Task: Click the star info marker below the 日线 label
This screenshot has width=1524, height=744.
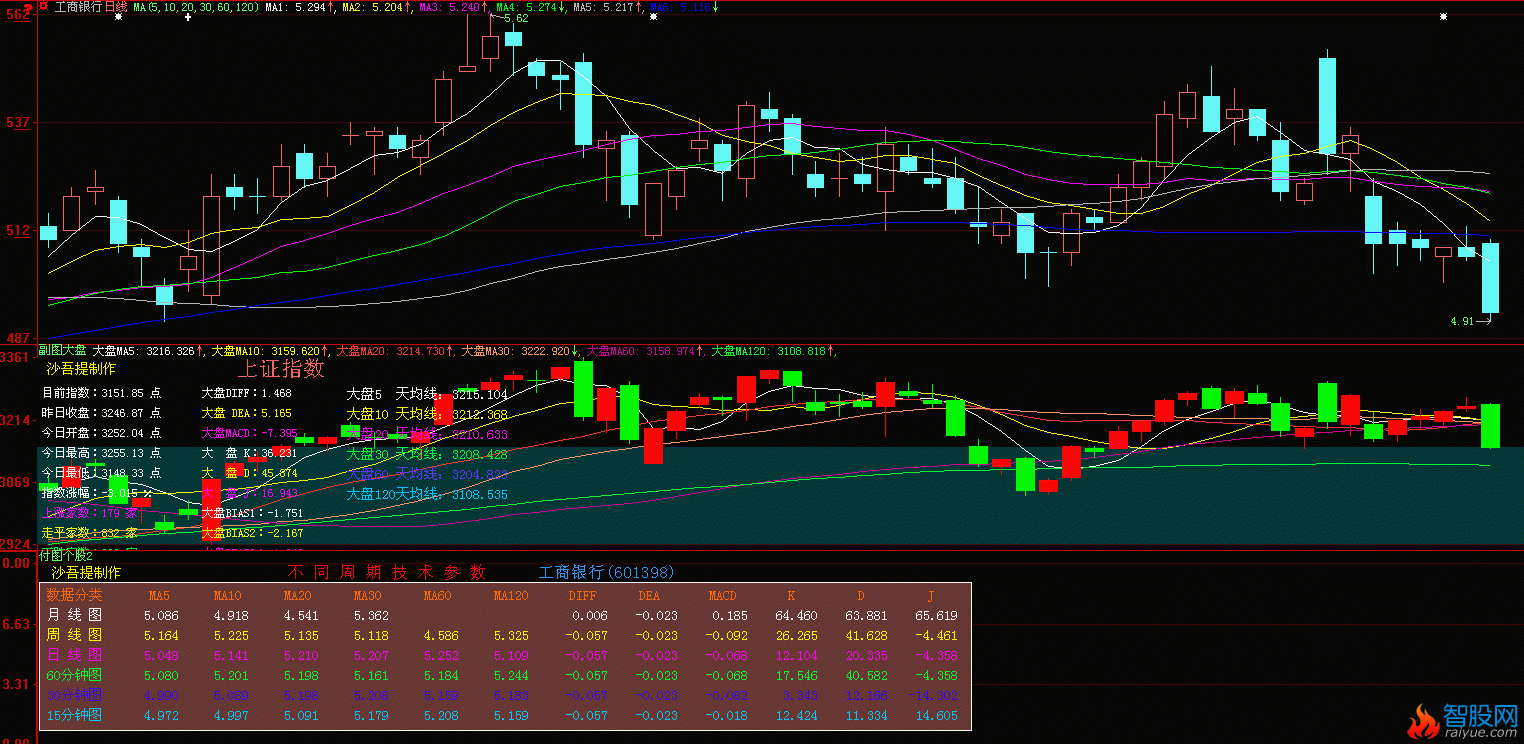Action: 119,17
